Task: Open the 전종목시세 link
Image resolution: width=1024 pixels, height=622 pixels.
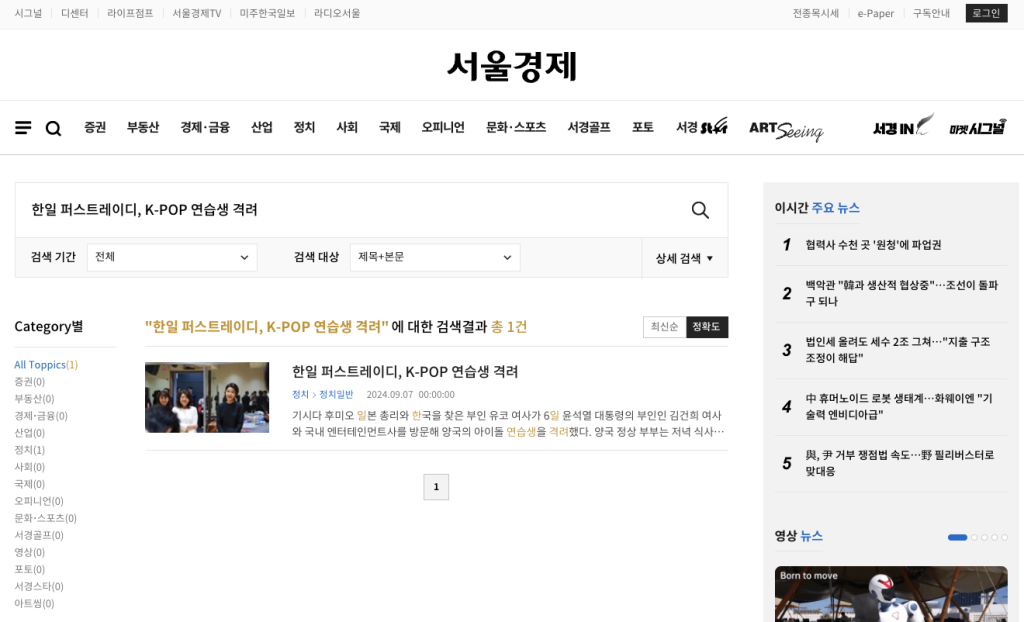Action: pyautogui.click(x=816, y=13)
